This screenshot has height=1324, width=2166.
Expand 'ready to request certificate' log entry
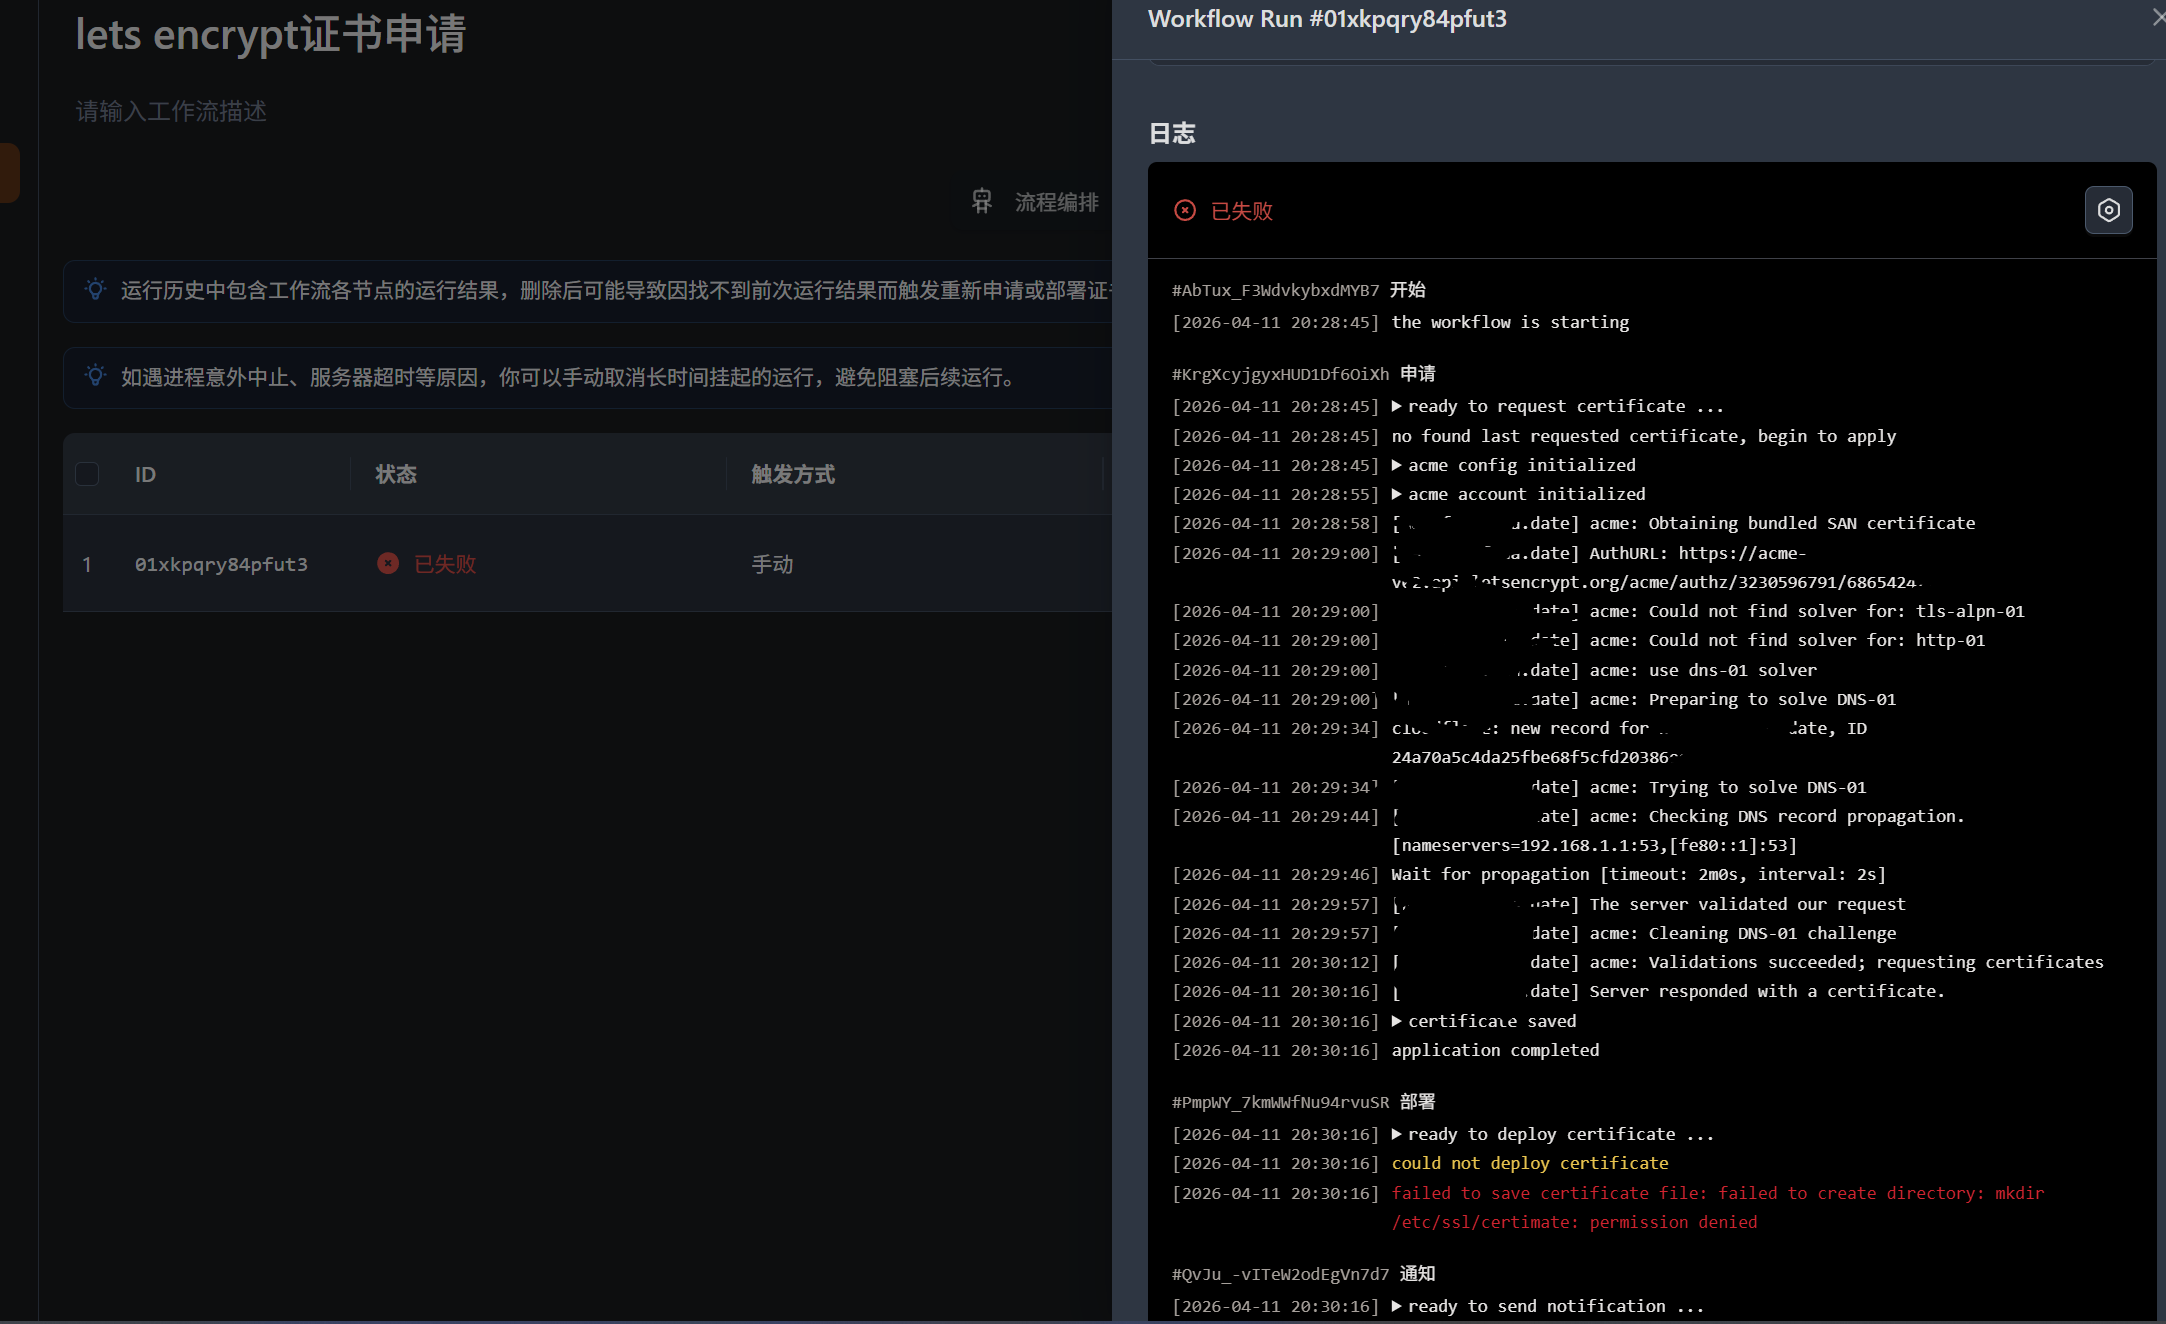[x=1397, y=406]
